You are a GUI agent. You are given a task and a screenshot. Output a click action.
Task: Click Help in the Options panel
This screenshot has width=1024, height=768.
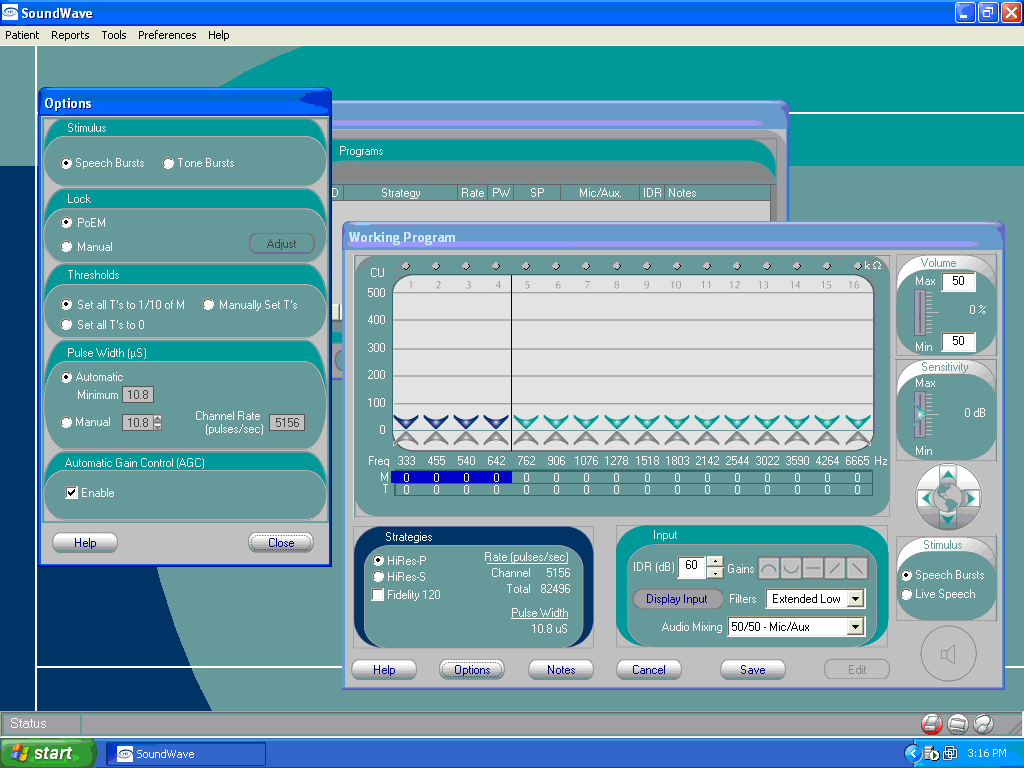click(x=85, y=543)
